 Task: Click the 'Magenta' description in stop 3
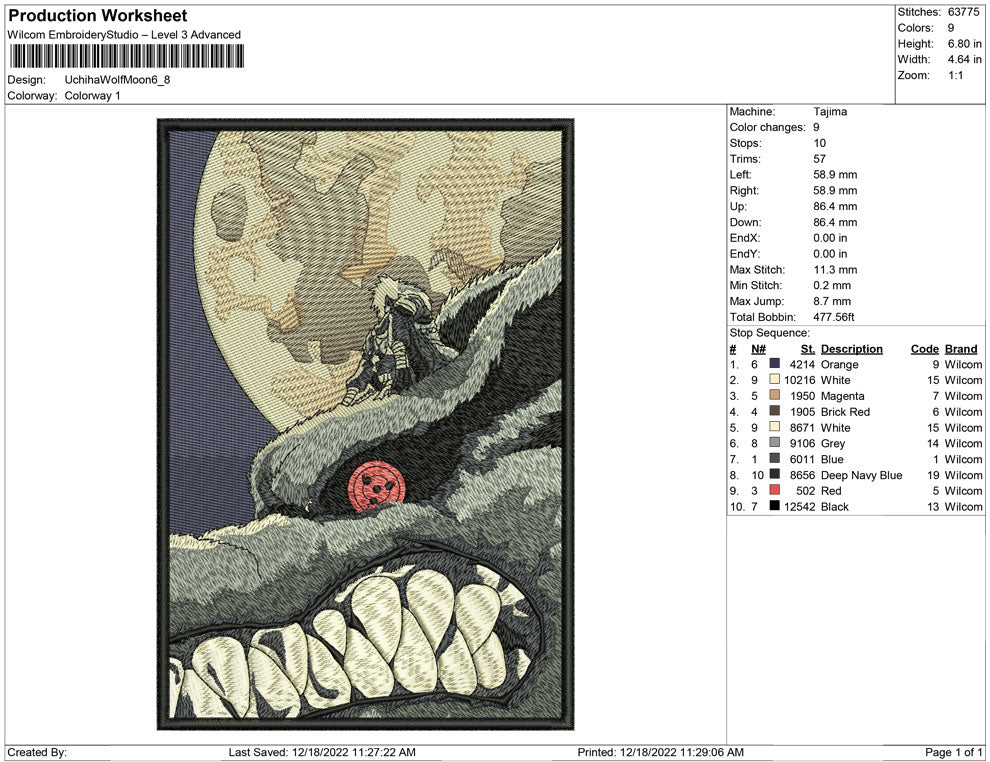click(843, 396)
